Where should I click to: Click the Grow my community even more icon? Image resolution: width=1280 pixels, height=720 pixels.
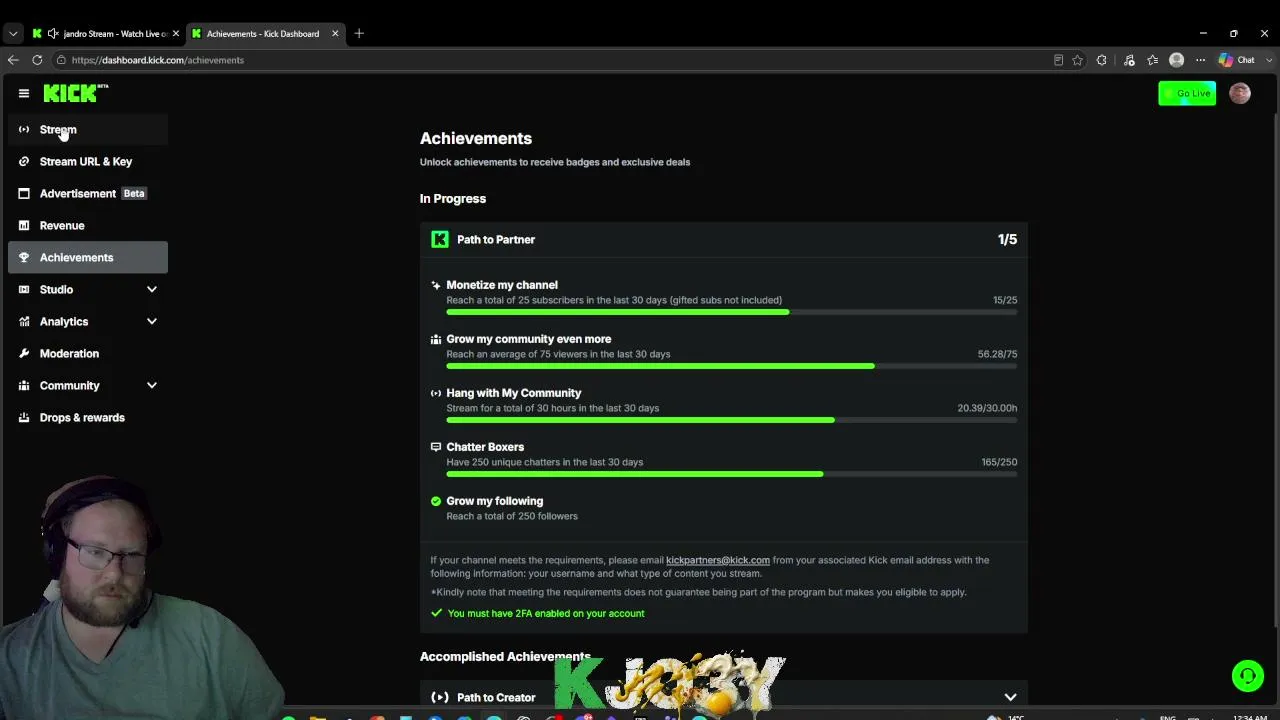[436, 339]
